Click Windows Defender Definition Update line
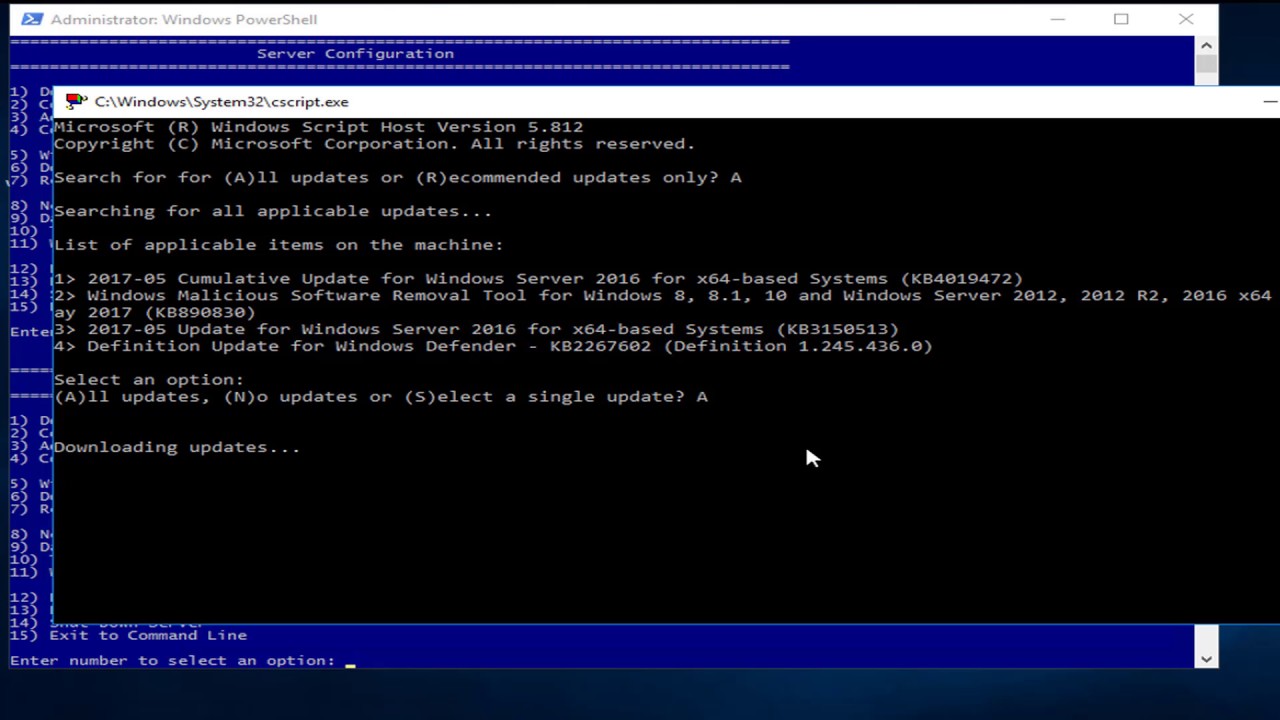Image resolution: width=1280 pixels, height=720 pixels. point(493,346)
